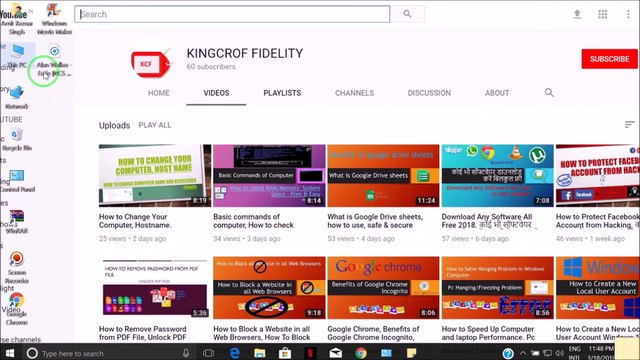Image resolution: width=640 pixels, height=360 pixels.
Task: Open the sort by icon for uploads
Action: 629,124
